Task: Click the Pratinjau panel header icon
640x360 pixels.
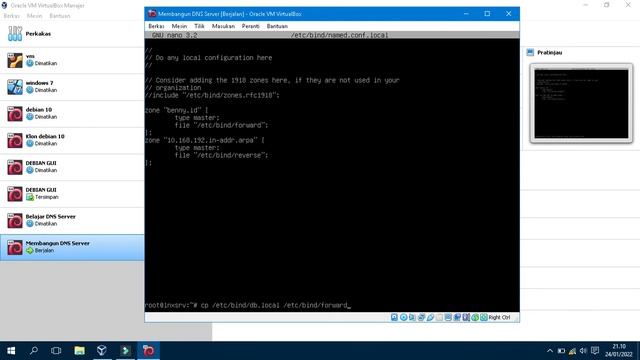Action: (x=530, y=52)
